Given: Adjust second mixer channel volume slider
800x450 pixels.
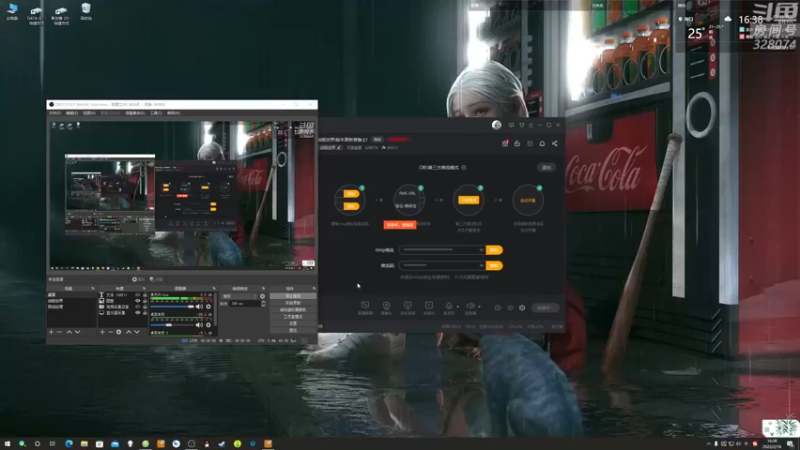Looking at the screenshot, I should (x=172, y=325).
